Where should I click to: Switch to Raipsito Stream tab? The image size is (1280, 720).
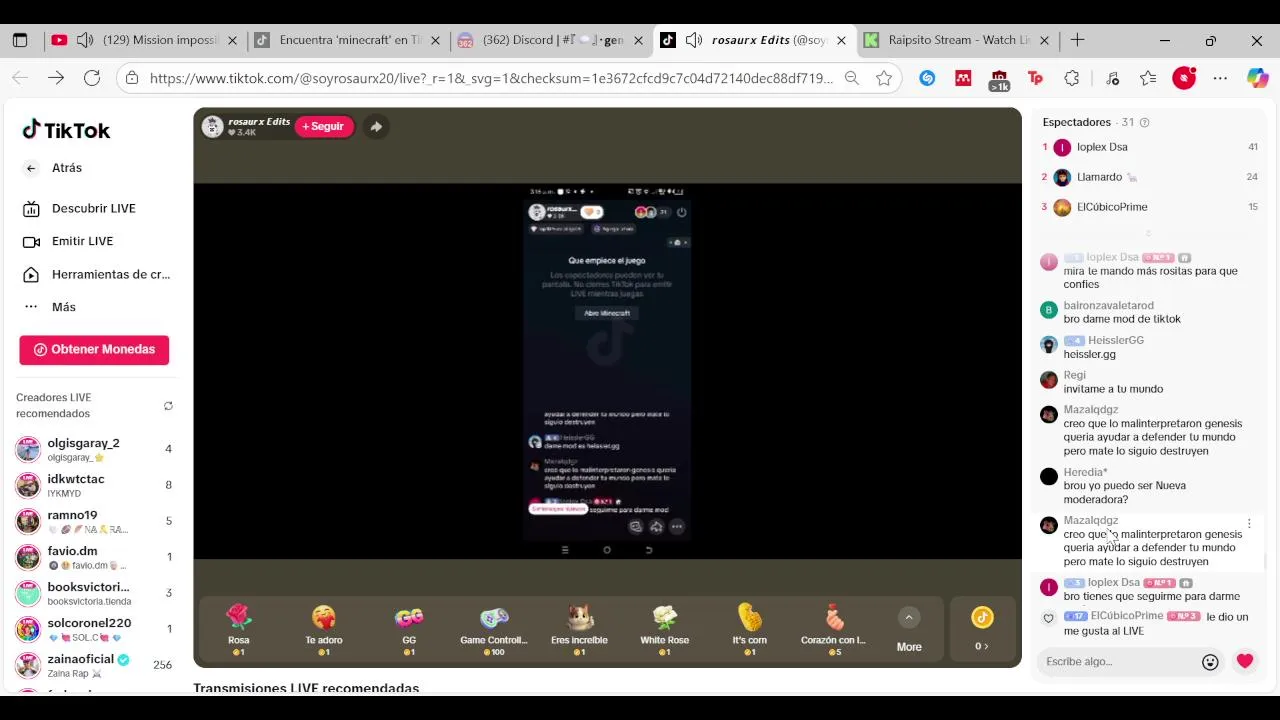point(959,40)
